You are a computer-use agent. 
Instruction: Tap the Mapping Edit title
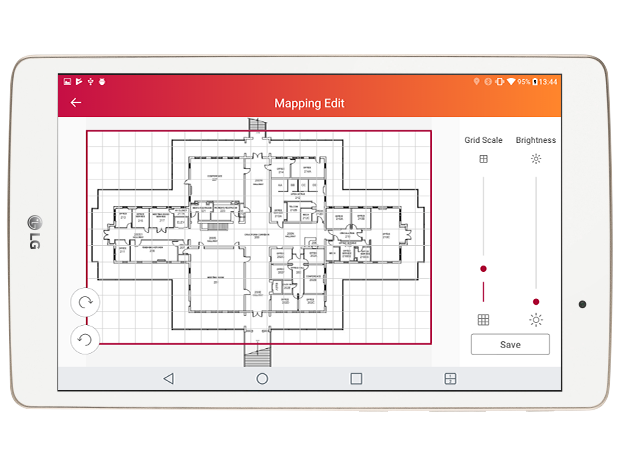(309, 103)
